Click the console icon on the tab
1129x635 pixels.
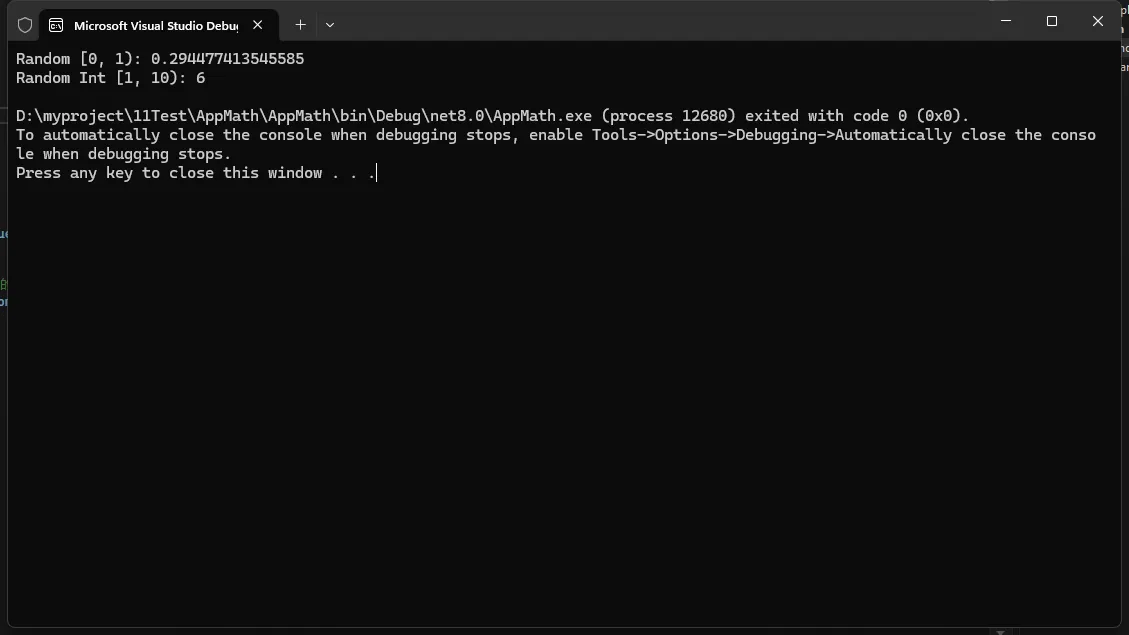coord(57,25)
